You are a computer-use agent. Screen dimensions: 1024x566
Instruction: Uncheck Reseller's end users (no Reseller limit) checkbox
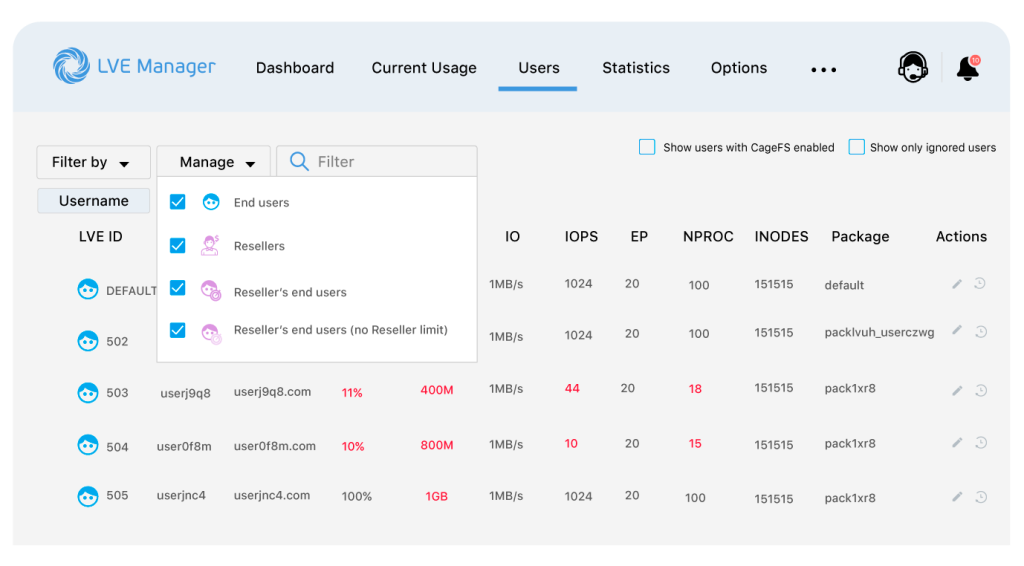(x=178, y=330)
